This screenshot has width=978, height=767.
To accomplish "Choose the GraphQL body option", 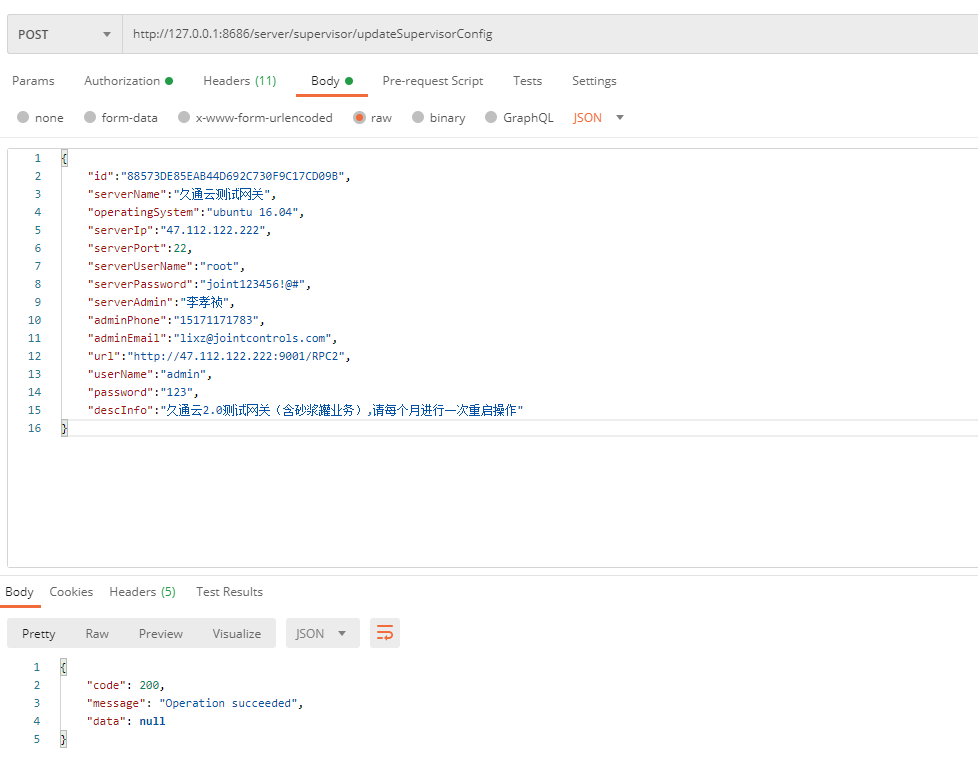I will [x=491, y=118].
